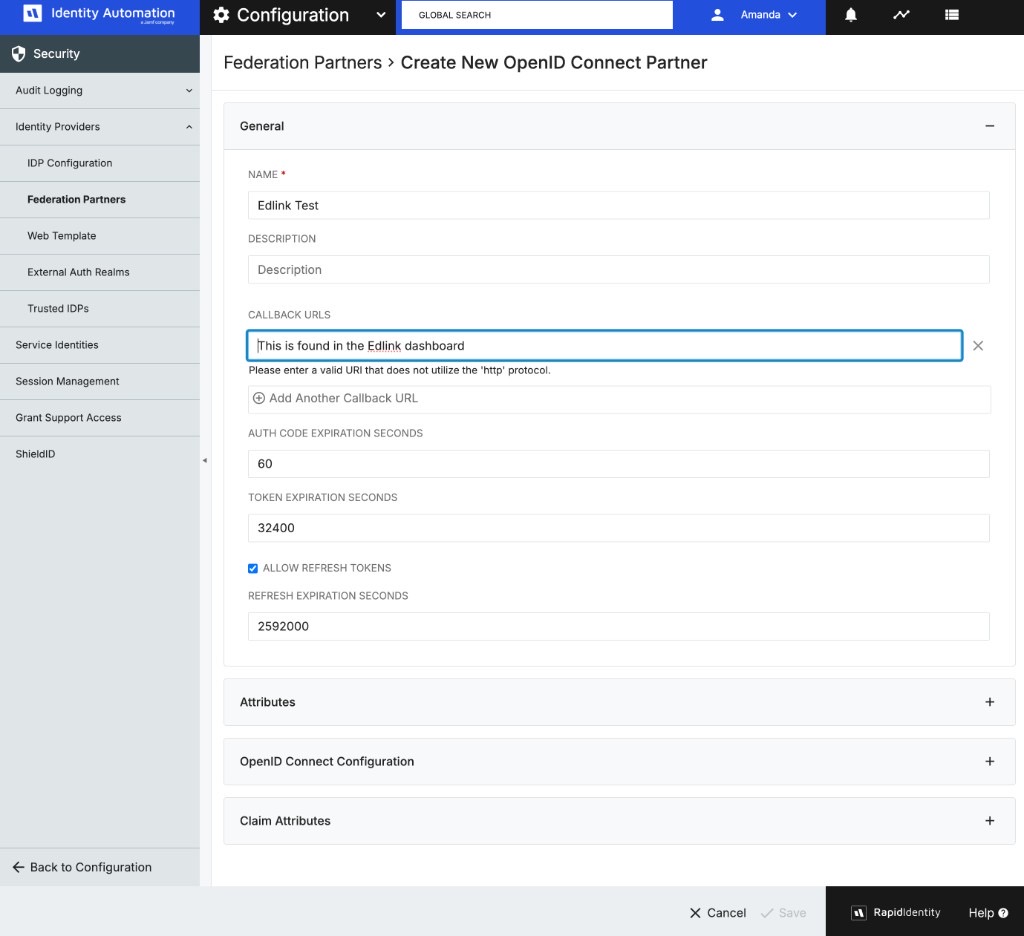
Task: Click the Federation Partners breadcrumb
Action: tap(302, 63)
